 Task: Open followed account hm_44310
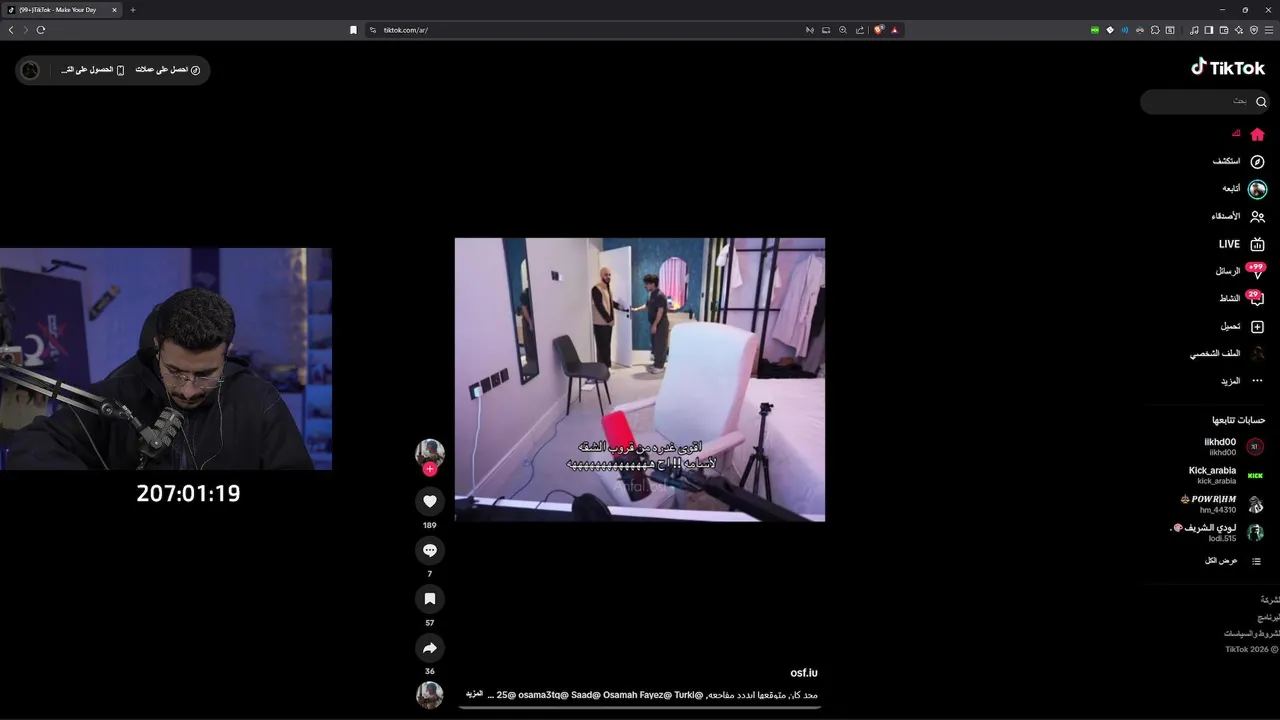(1223, 504)
